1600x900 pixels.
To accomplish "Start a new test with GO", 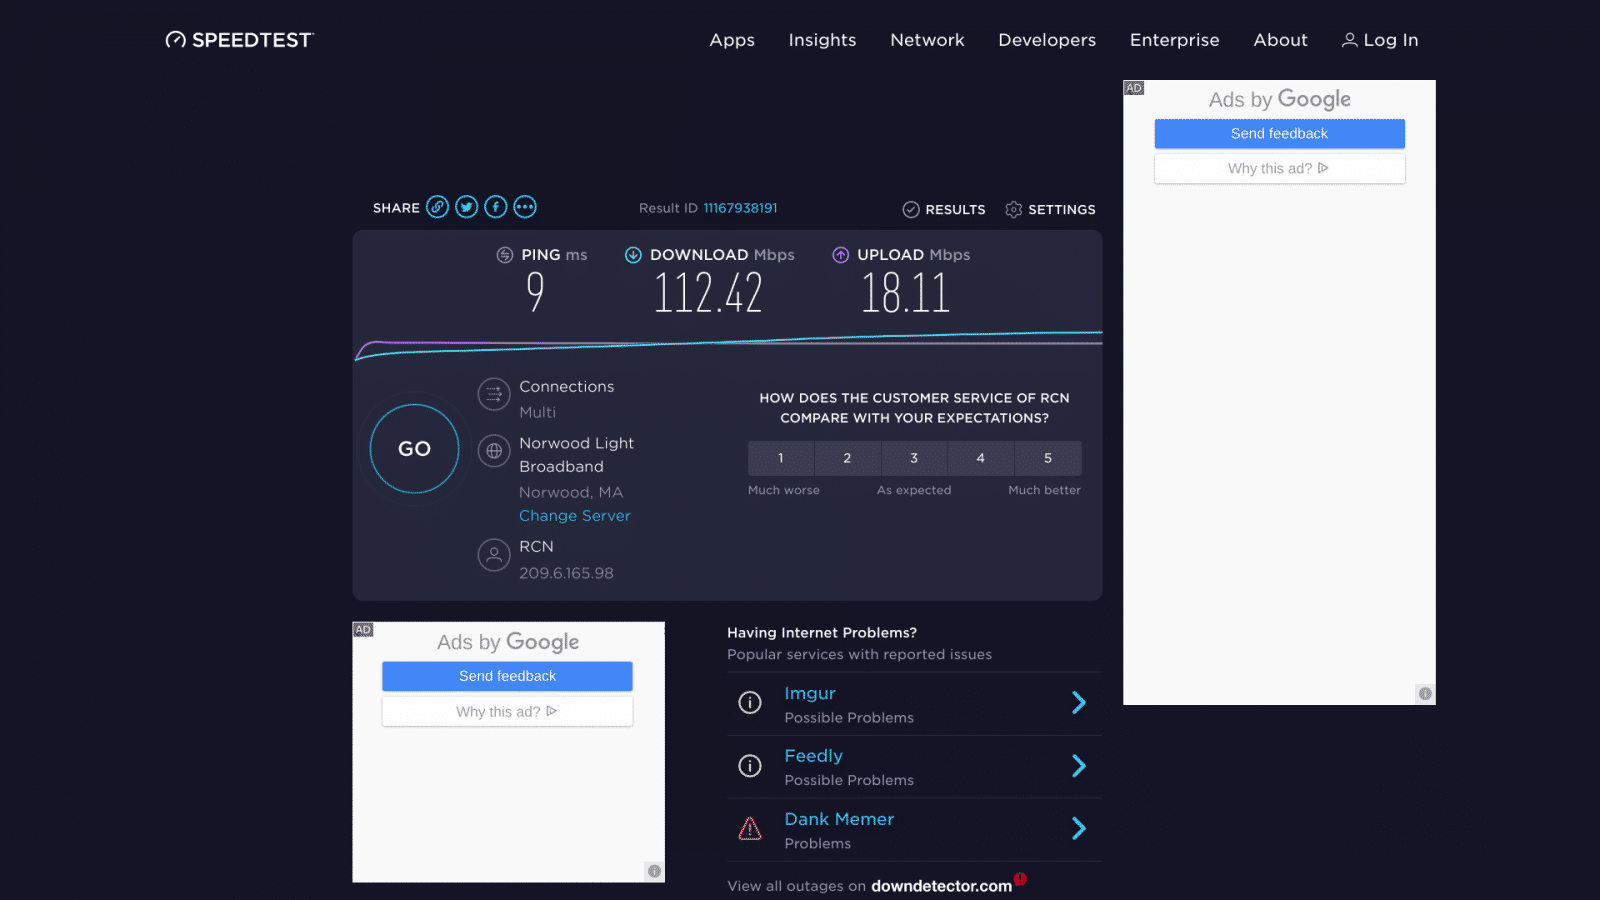I will (x=414, y=449).
